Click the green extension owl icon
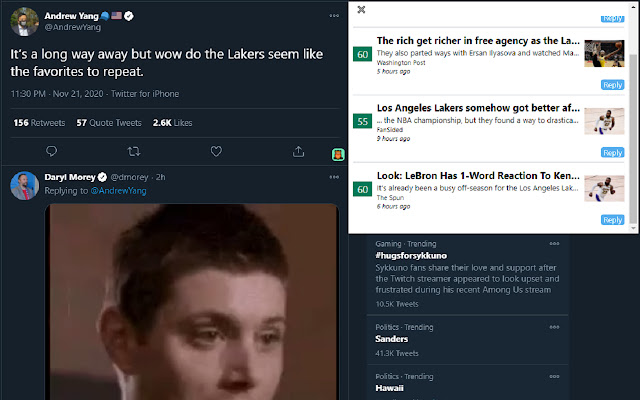 pyautogui.click(x=338, y=155)
